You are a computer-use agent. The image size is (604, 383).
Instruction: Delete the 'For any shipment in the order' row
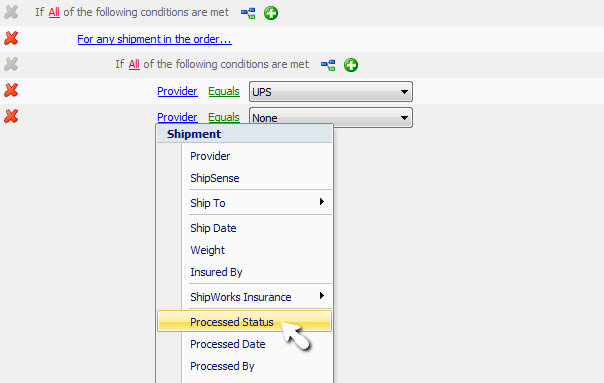pyautogui.click(x=11, y=39)
